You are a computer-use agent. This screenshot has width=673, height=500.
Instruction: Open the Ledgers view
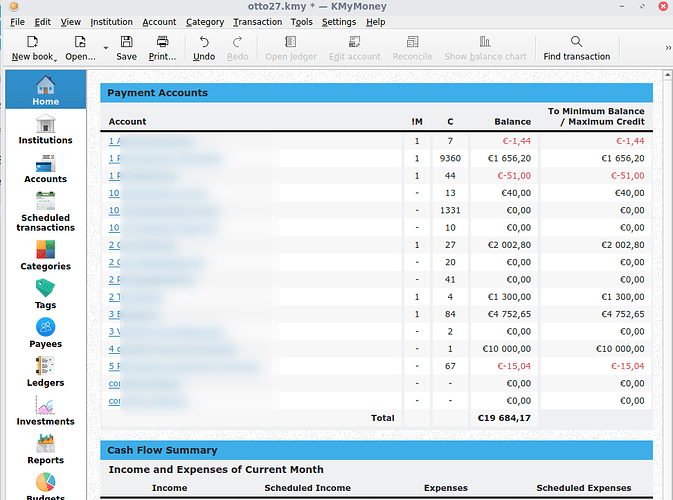45,372
